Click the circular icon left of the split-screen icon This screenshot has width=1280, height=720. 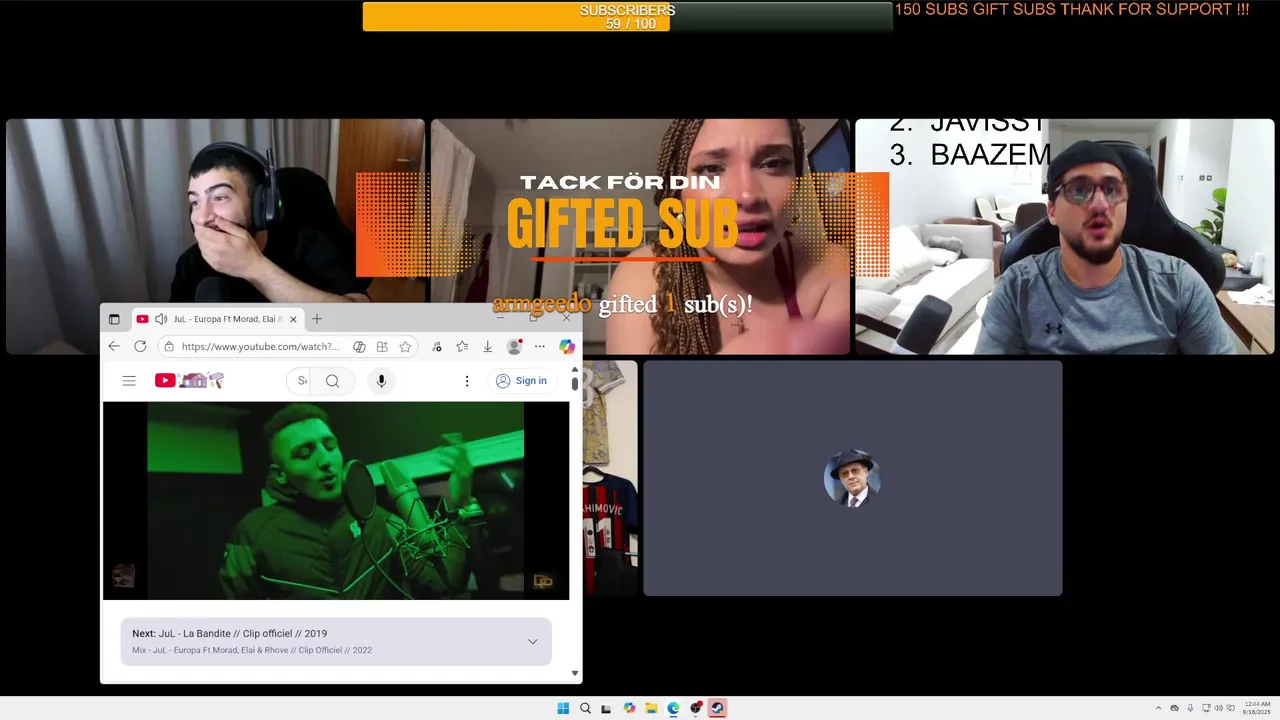359,347
